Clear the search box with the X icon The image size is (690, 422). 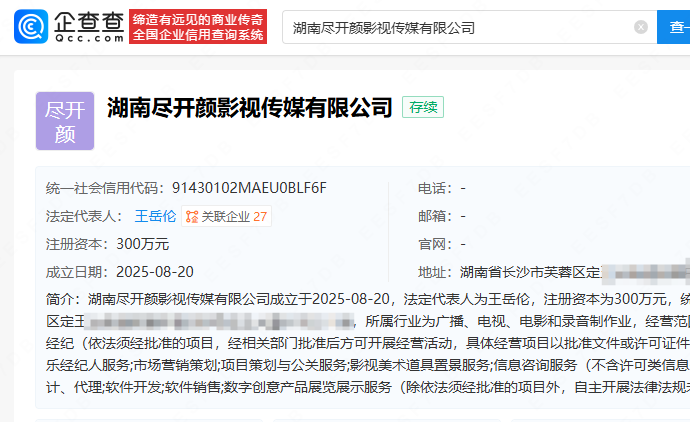[x=641, y=27]
